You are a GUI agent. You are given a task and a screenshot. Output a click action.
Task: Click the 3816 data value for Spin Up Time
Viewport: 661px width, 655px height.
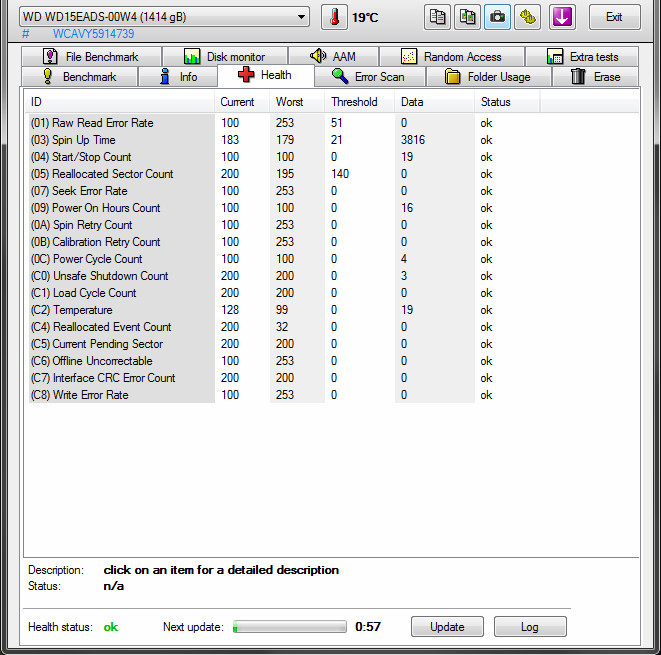coord(413,140)
